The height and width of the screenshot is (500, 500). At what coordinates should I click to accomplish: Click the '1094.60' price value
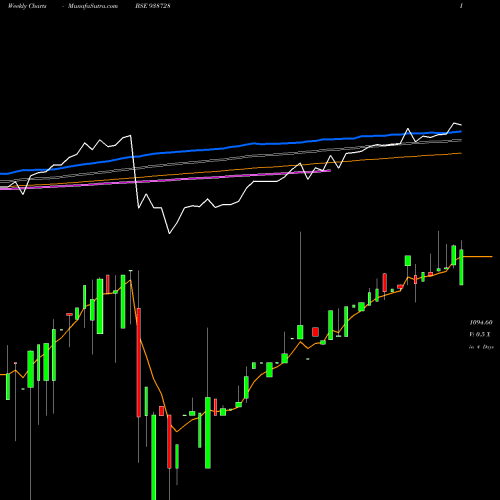pyautogui.click(x=481, y=322)
